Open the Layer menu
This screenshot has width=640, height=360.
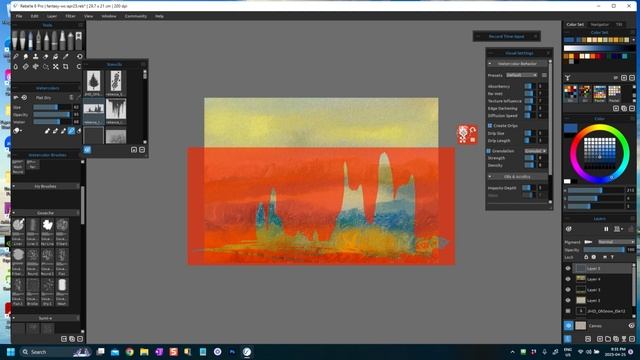(52, 16)
